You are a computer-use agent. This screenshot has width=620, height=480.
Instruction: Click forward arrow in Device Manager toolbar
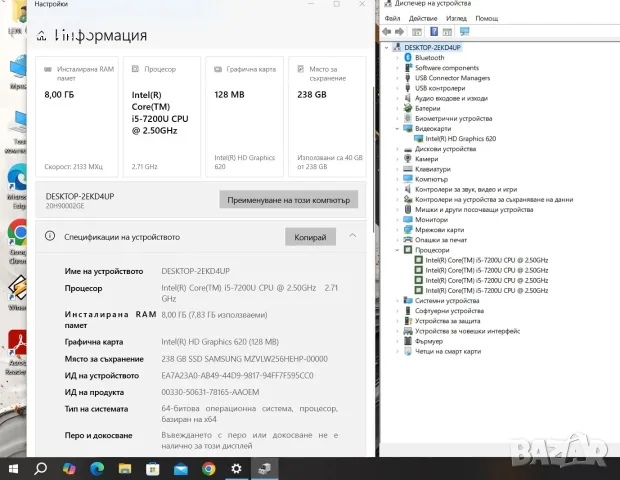tap(399, 32)
